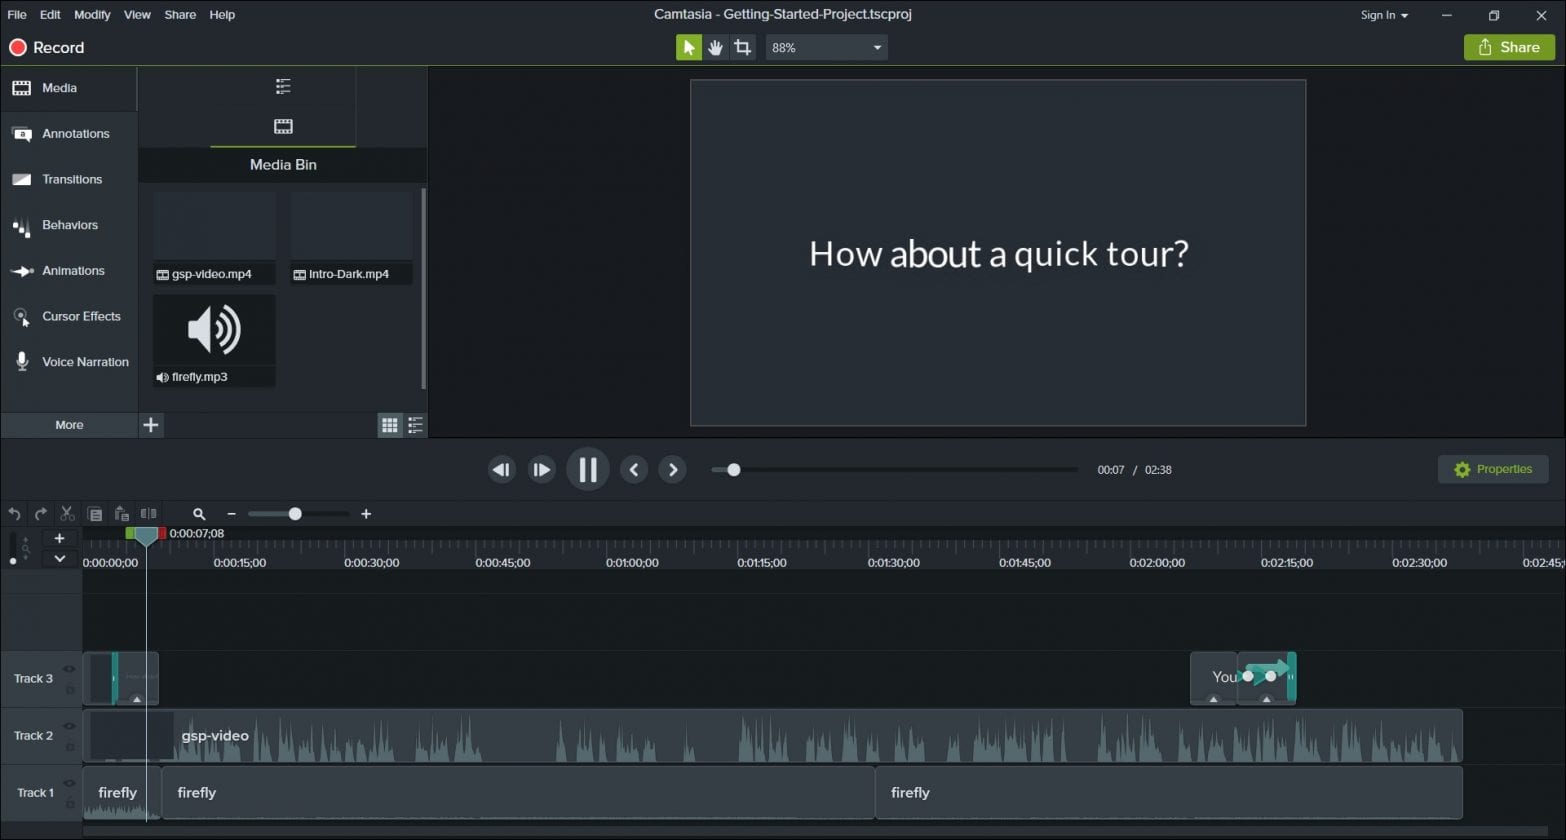Viewport: 1566px width, 840px height.
Task: Cut the selected media with scissors icon
Action: coord(67,513)
